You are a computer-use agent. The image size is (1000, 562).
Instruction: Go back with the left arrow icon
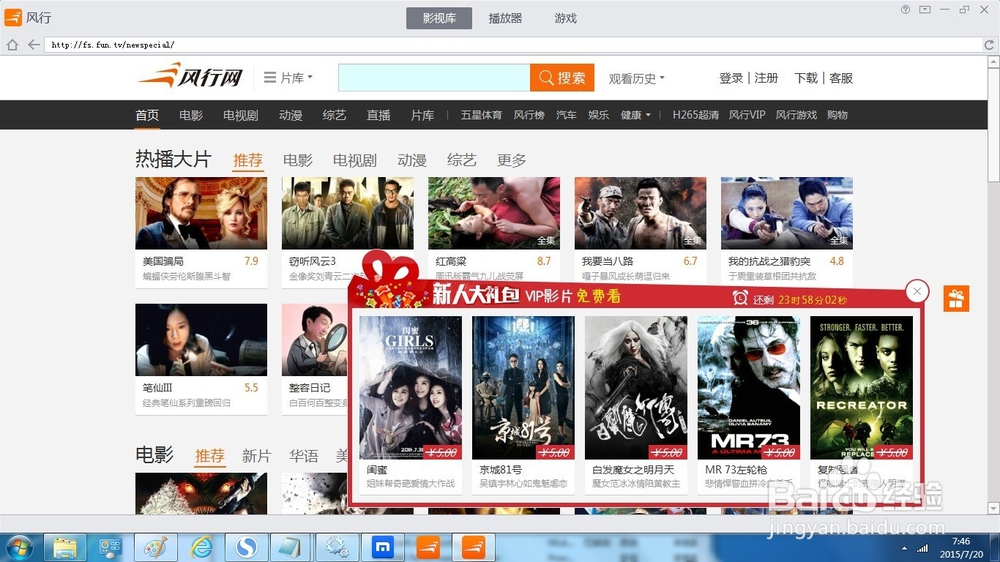click(34, 45)
